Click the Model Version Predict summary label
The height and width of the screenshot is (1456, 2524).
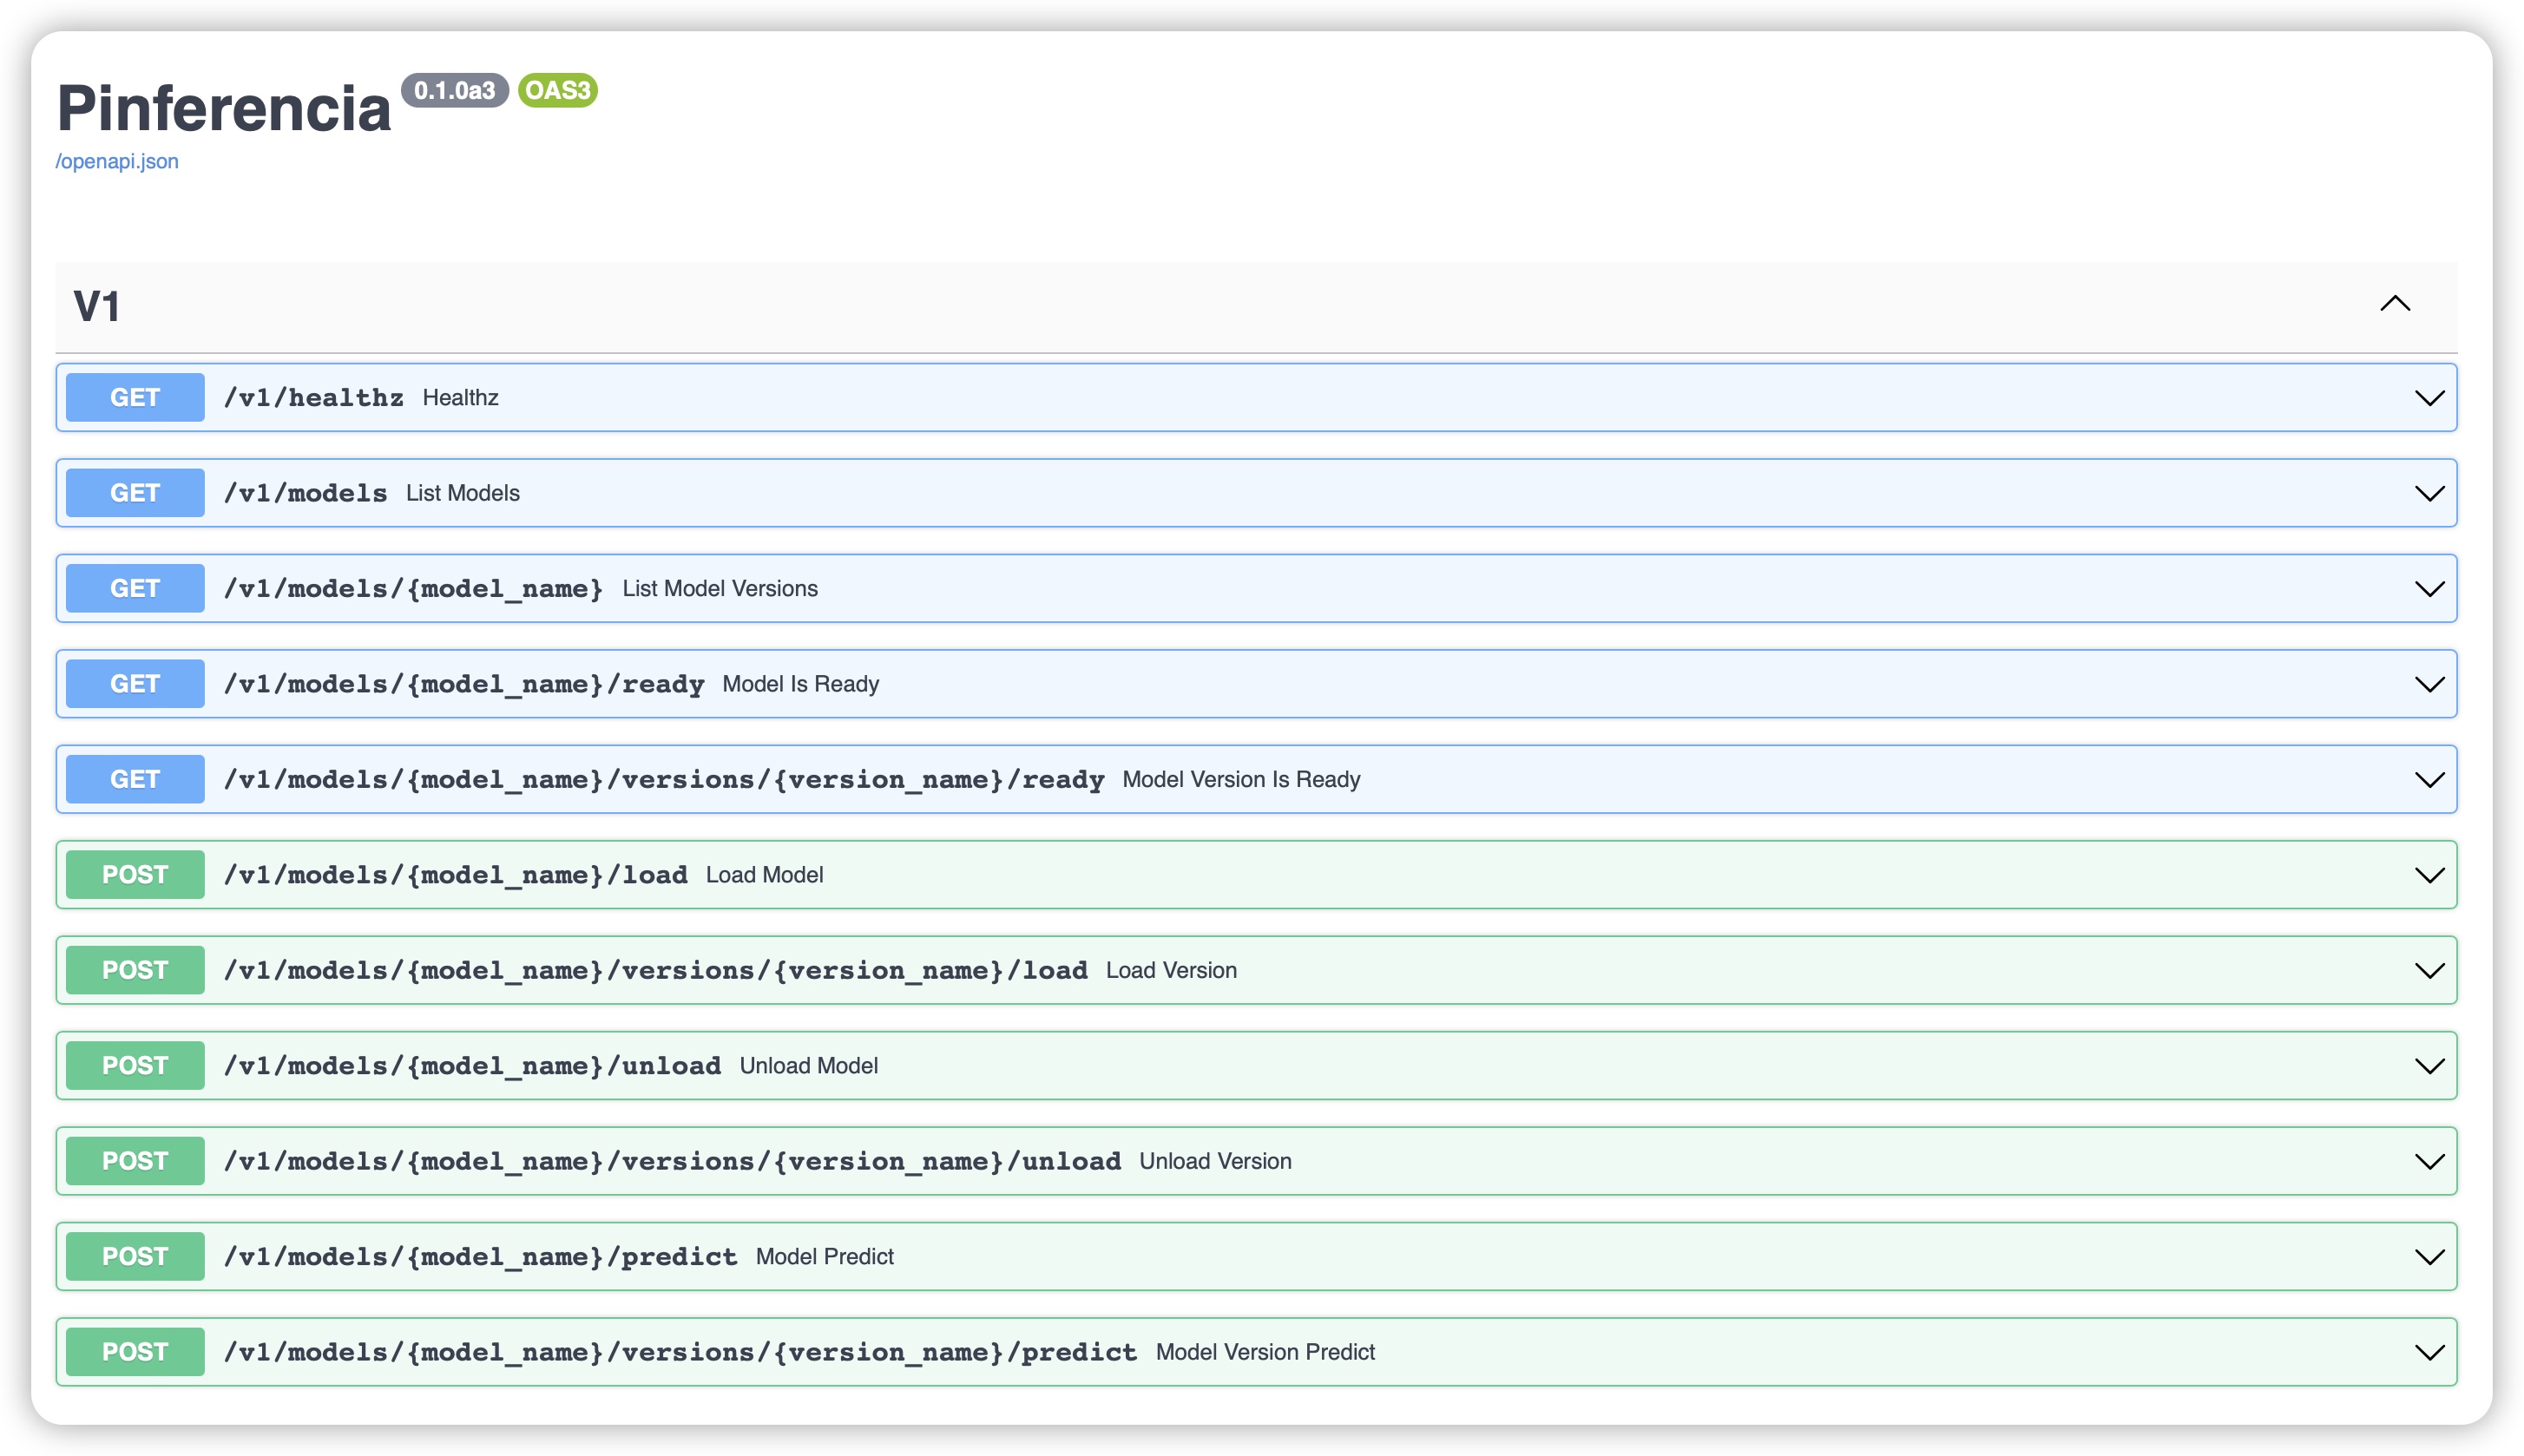tap(1265, 1352)
